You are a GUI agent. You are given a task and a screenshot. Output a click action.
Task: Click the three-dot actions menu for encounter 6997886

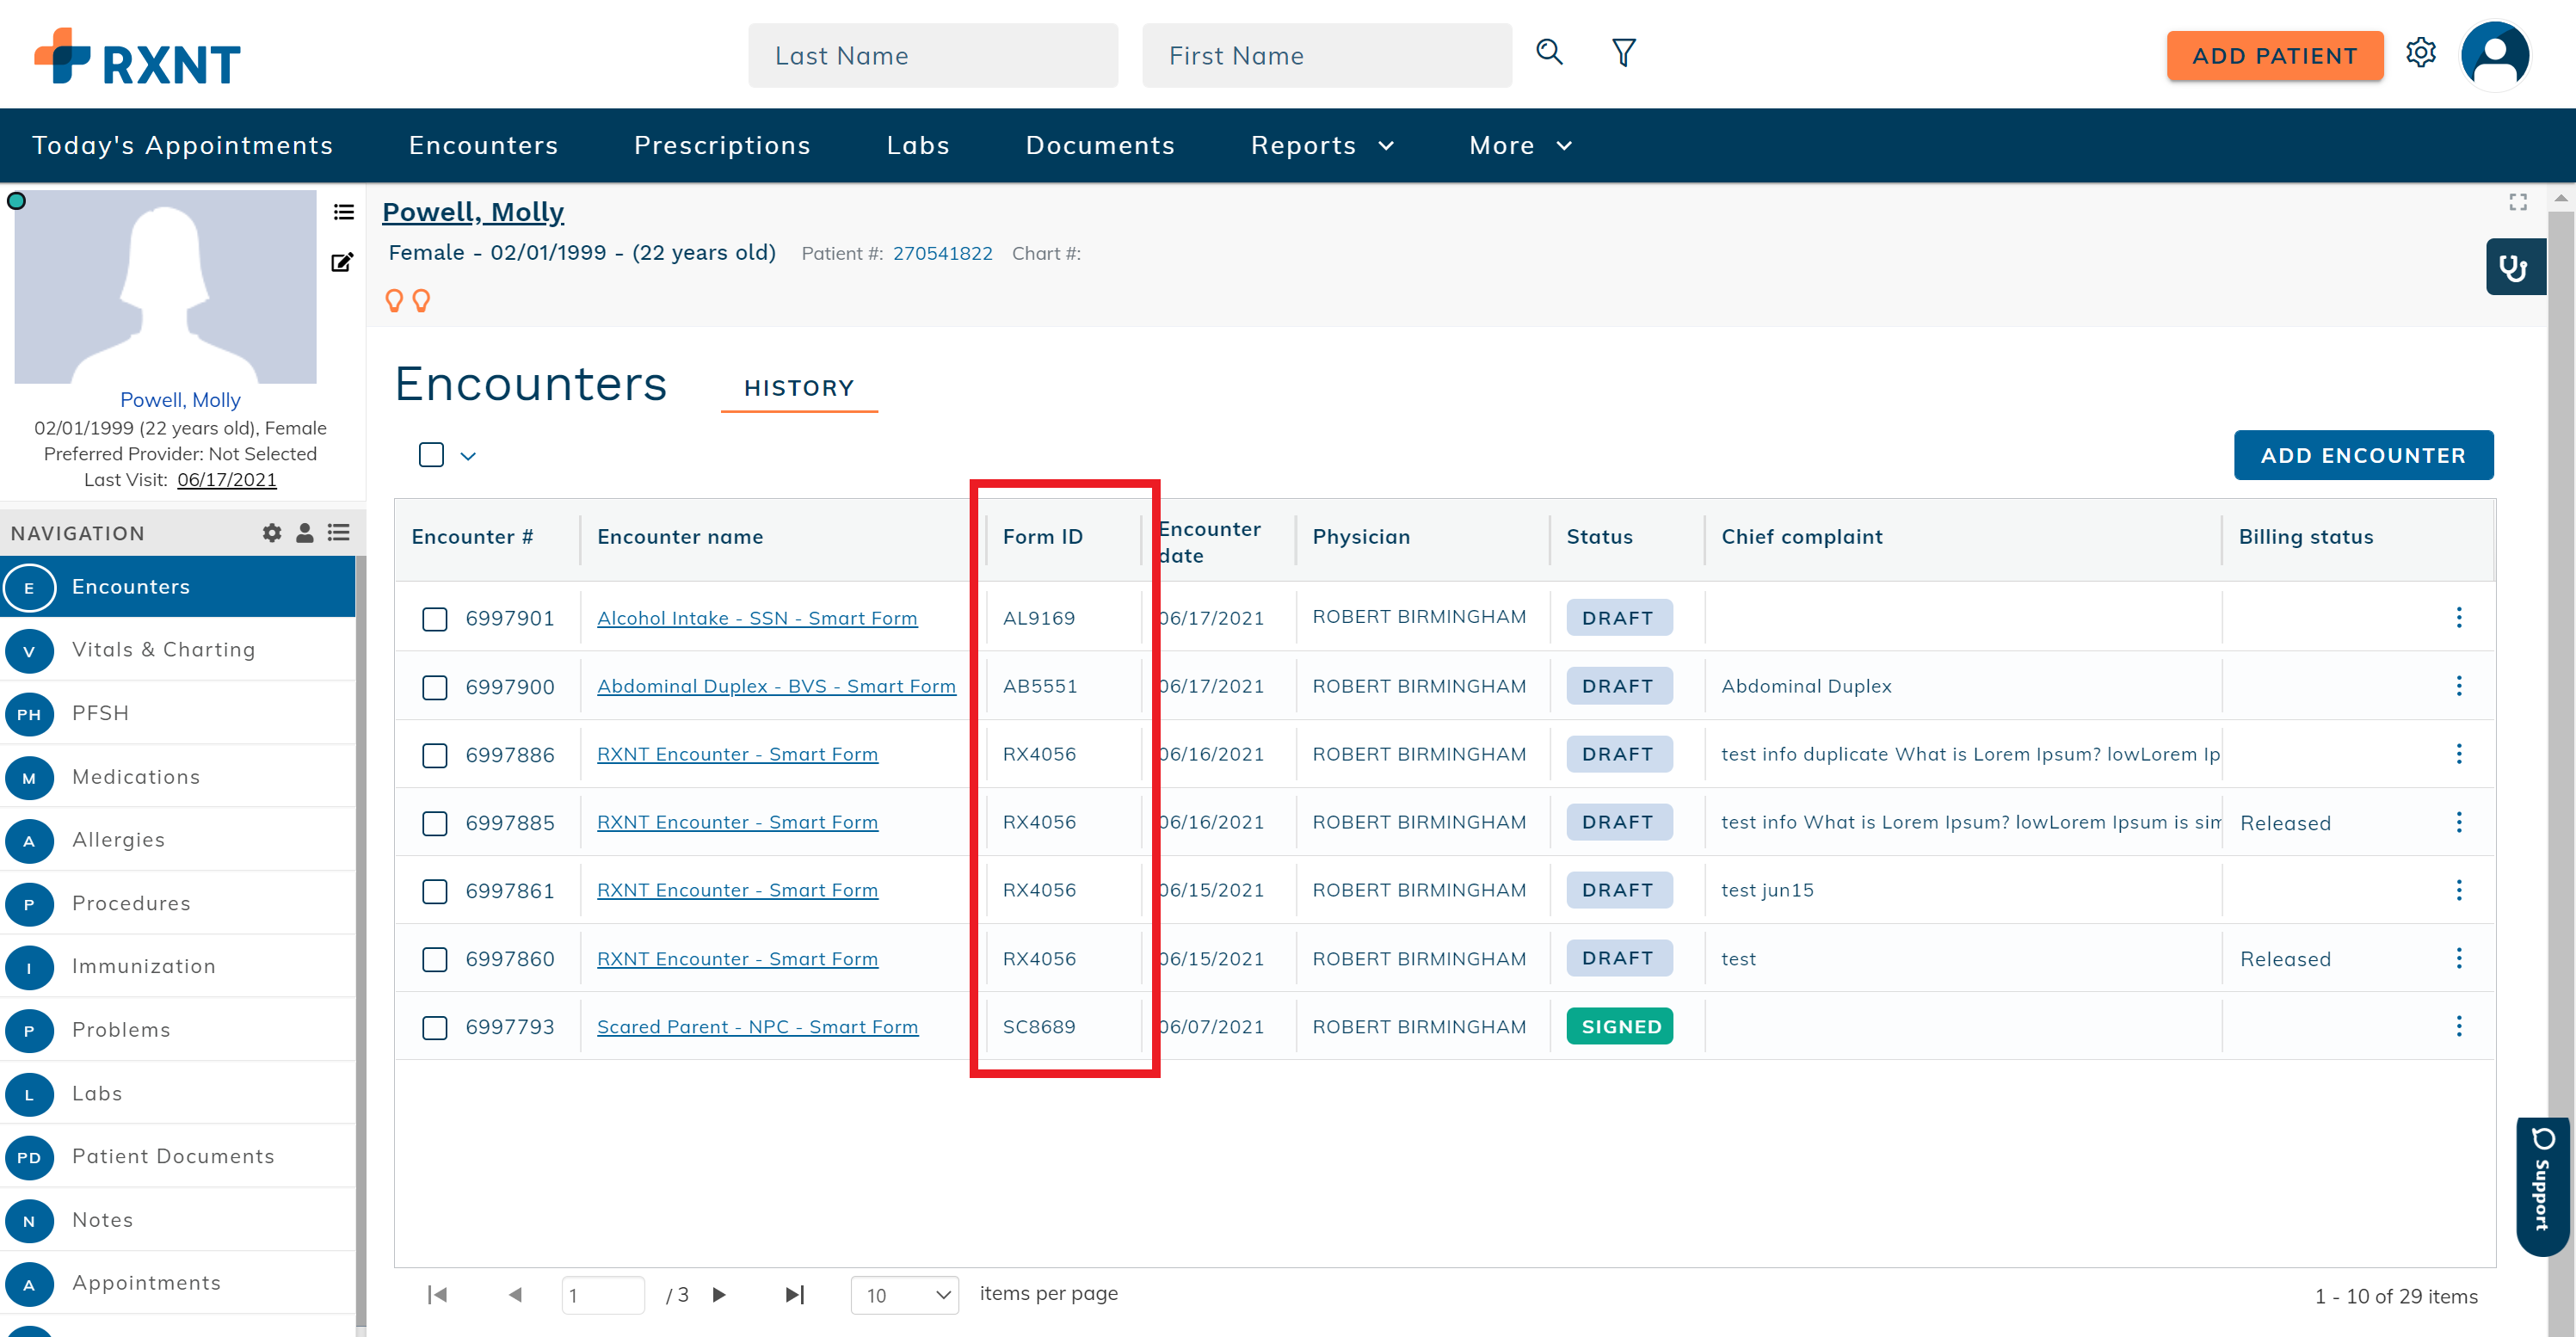point(2460,754)
